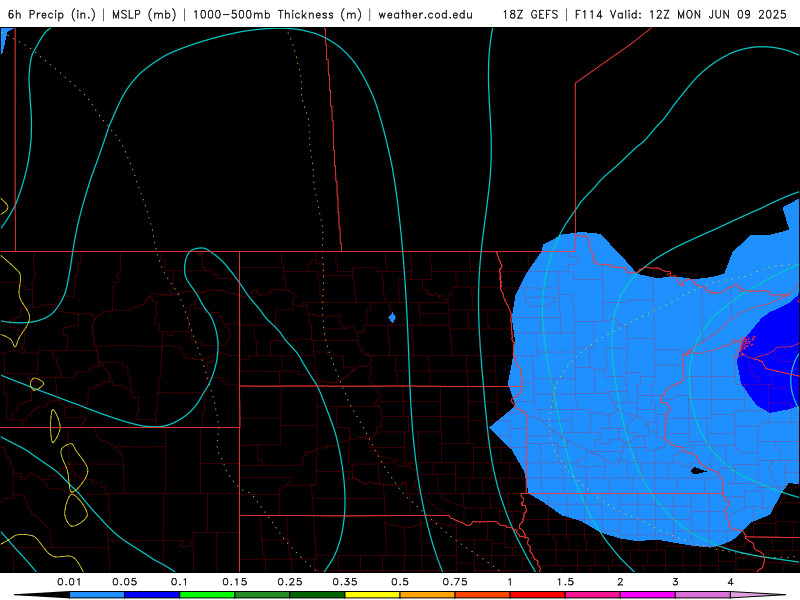800x600 pixels.
Task: Click the '0.01' legend label
Action: [69, 582]
